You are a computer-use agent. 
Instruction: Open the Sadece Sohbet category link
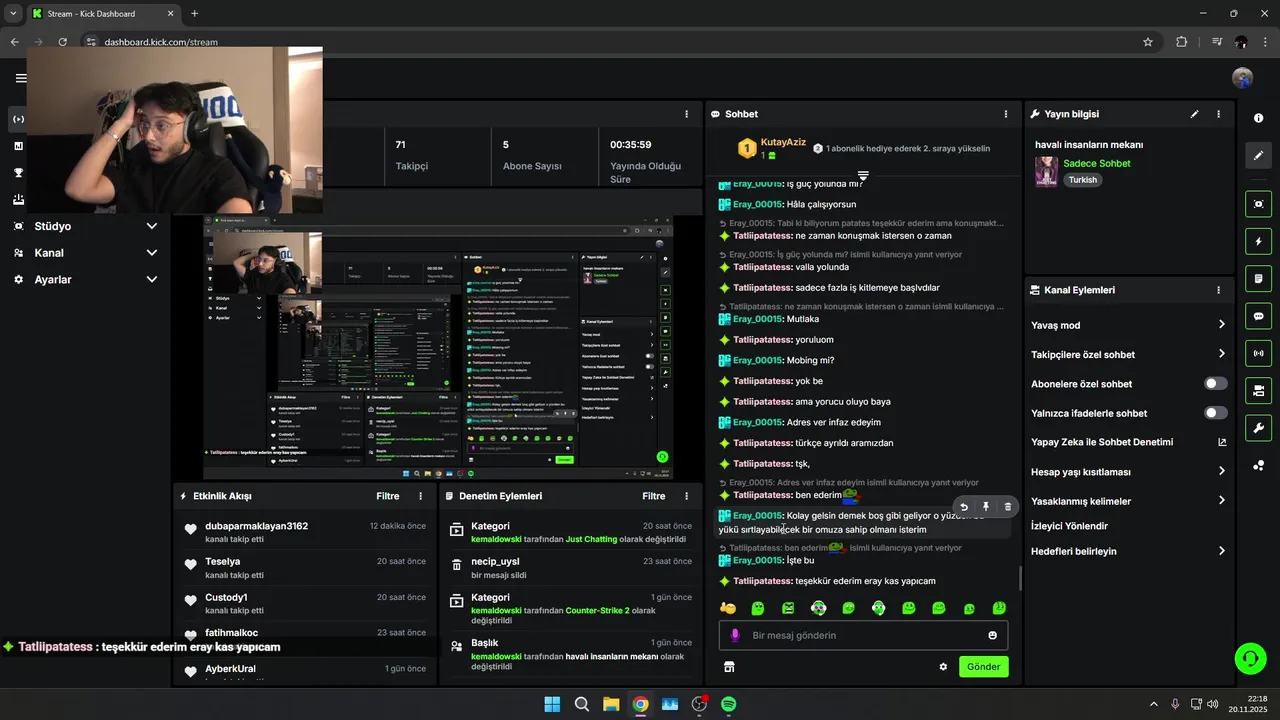[1097, 163]
